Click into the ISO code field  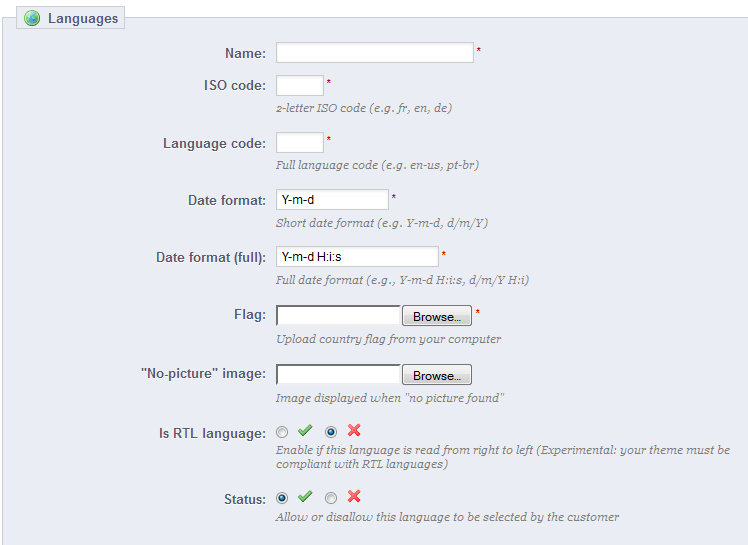299,85
